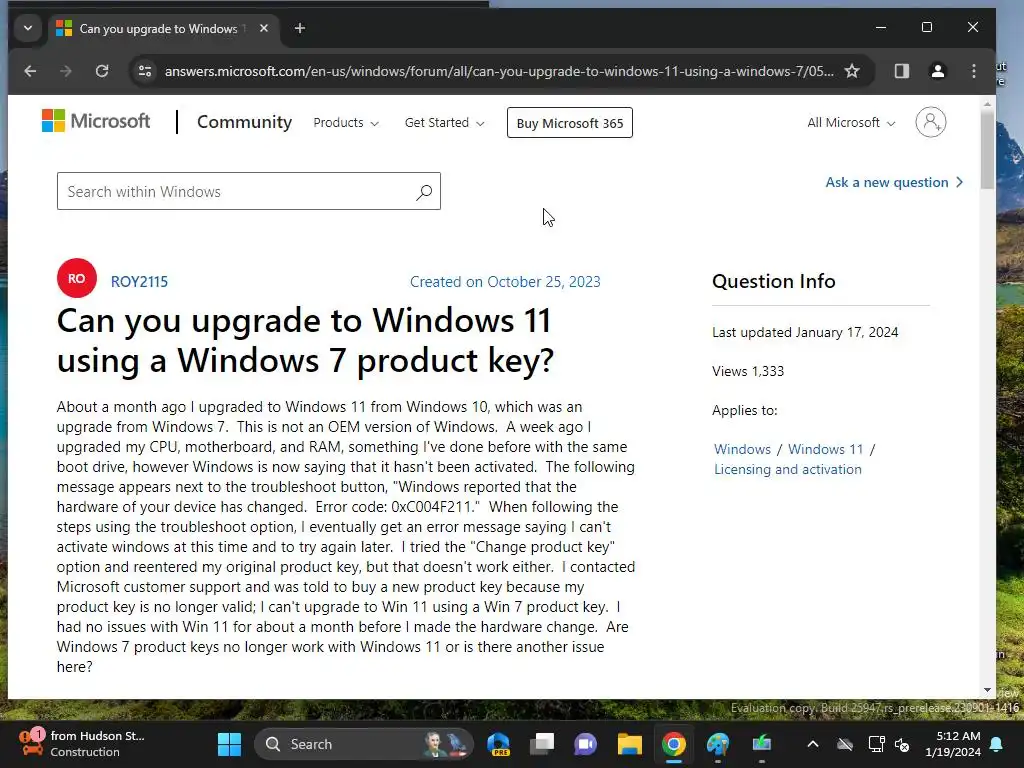Select the 'Can you upgrade to Windows' tab

158,29
